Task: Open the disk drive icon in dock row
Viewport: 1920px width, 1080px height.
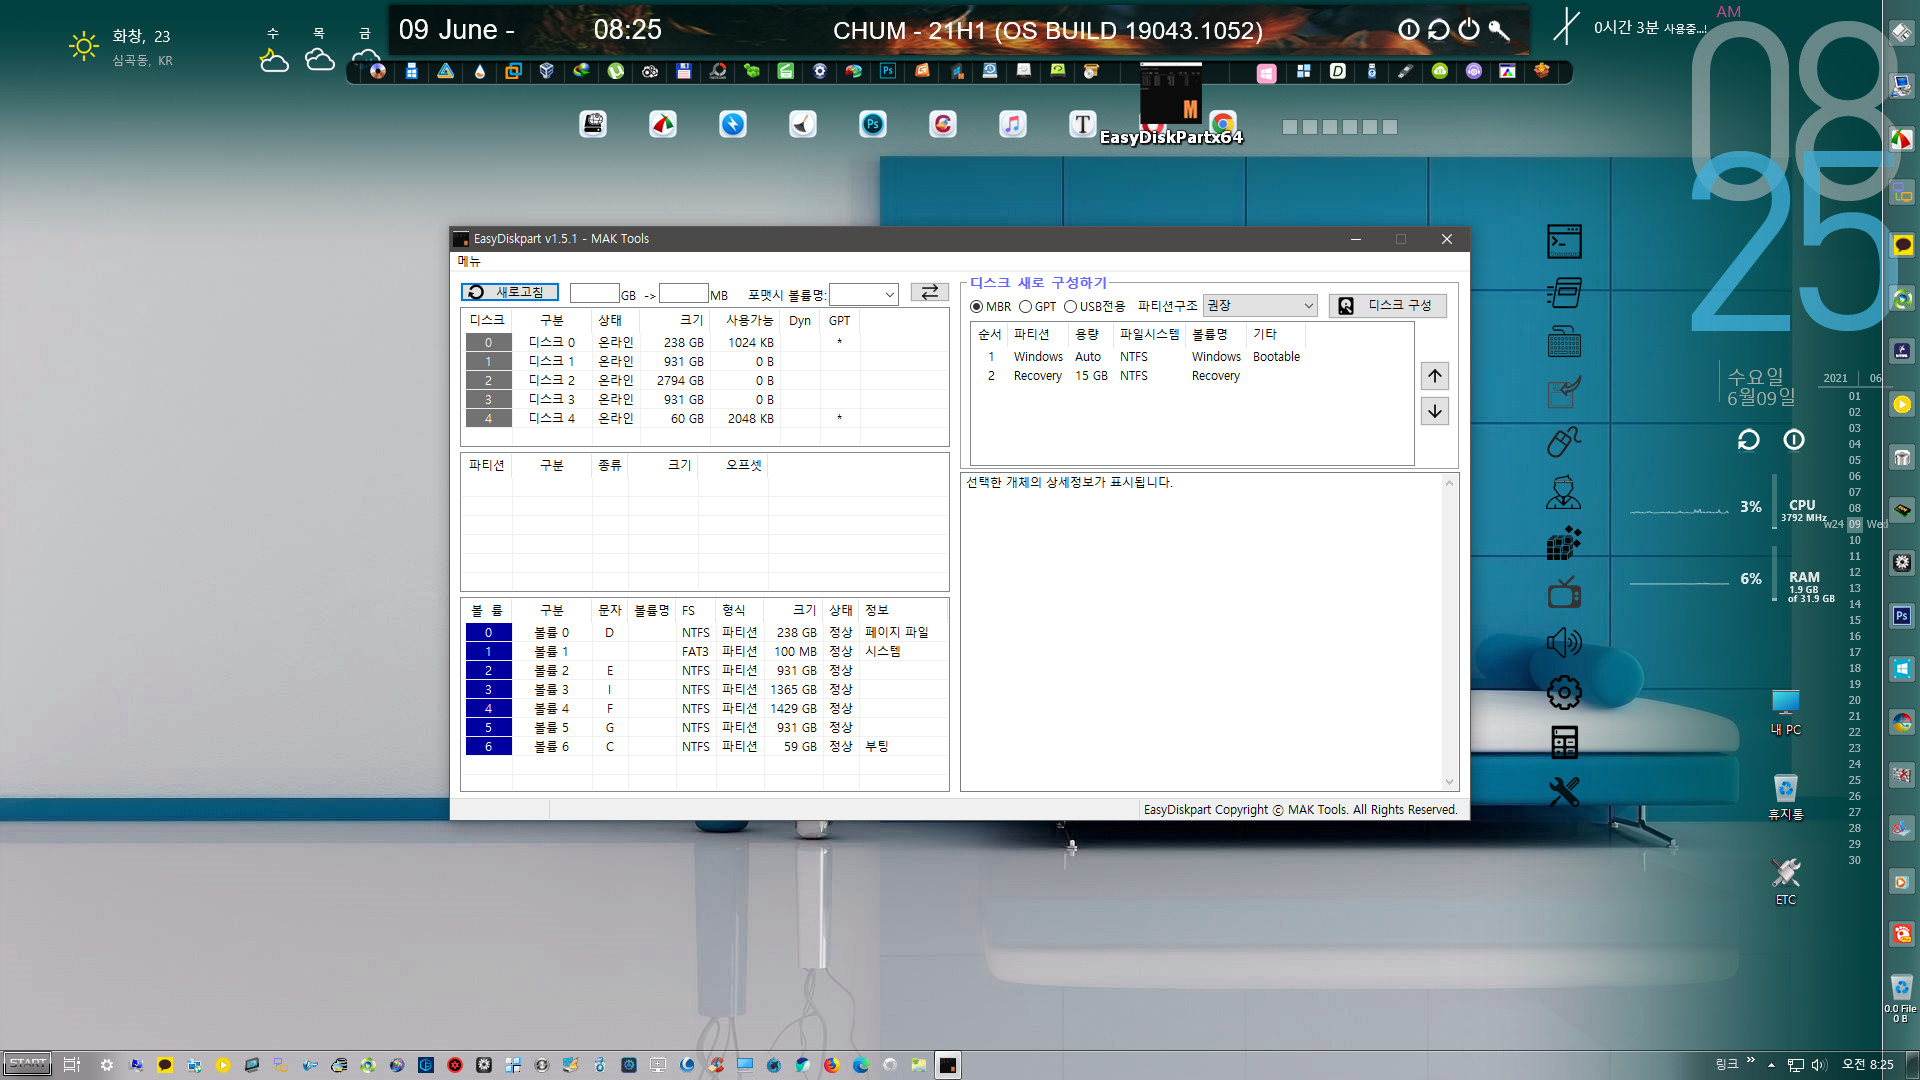Action: tap(593, 124)
